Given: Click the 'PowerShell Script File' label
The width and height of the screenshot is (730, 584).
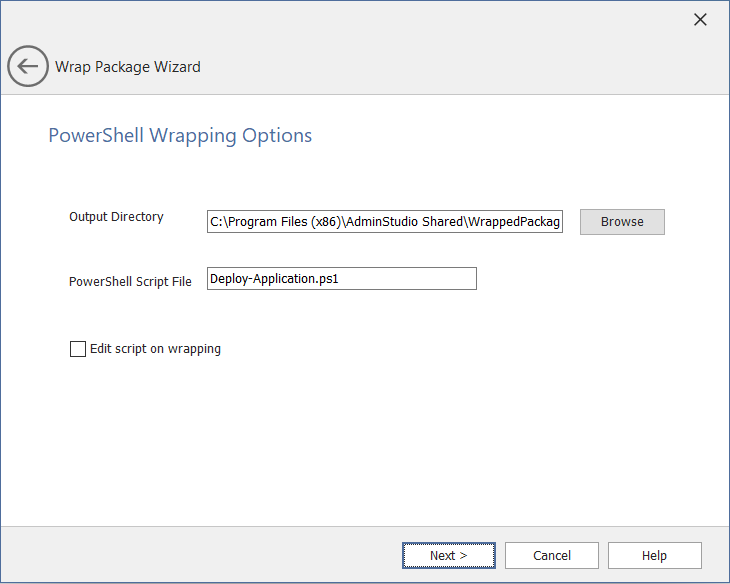Looking at the screenshot, I should (130, 282).
